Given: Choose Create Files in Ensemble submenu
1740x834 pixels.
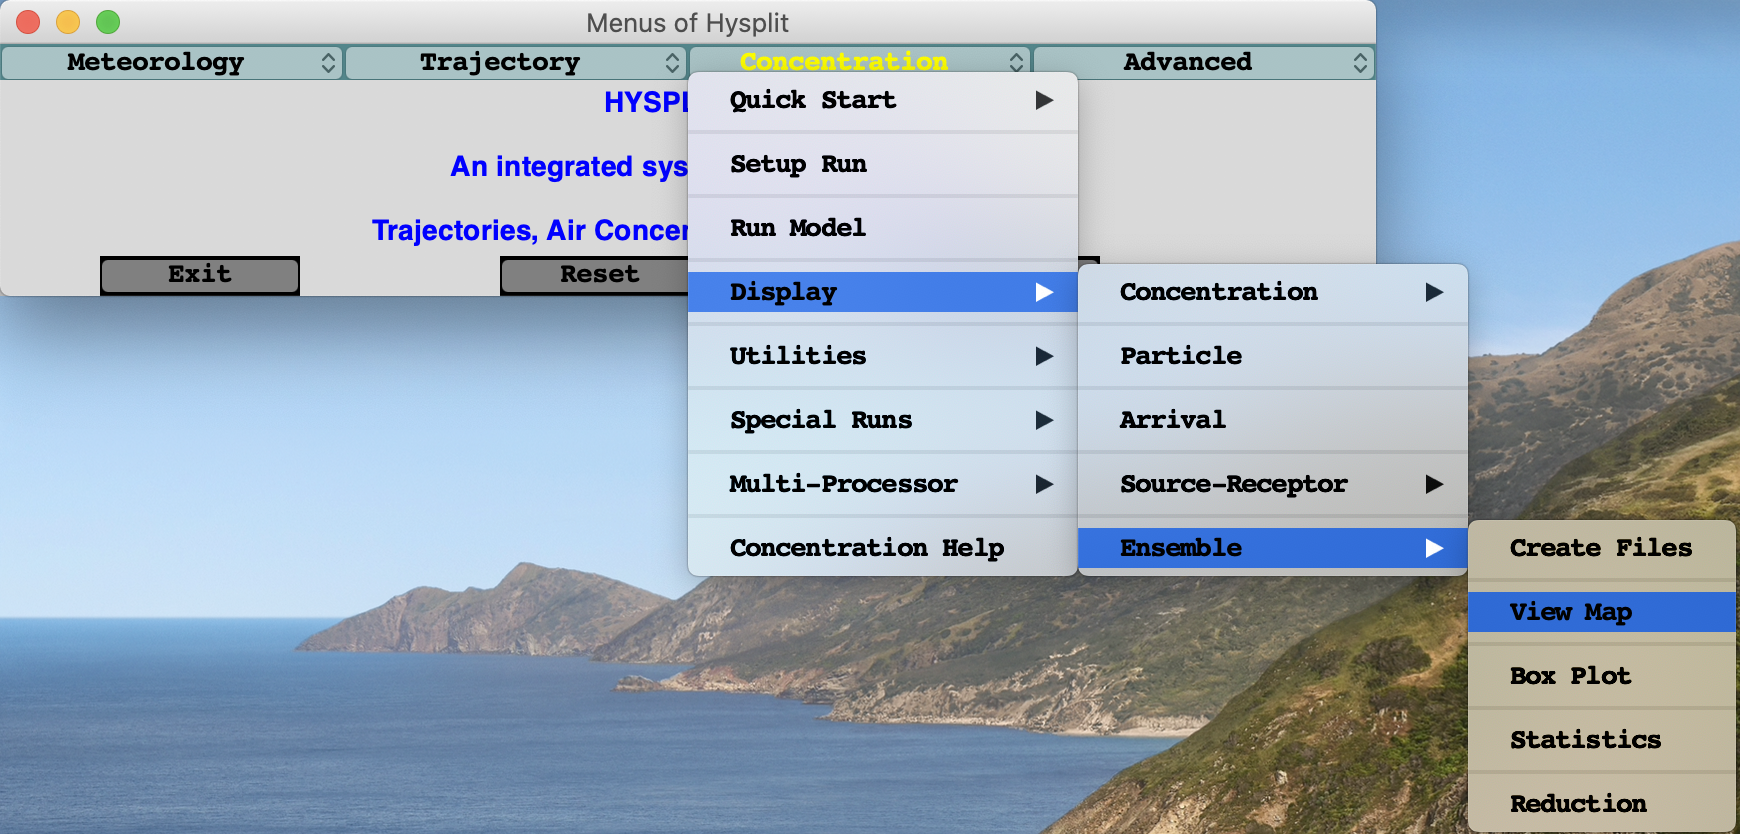Looking at the screenshot, I should (x=1601, y=548).
